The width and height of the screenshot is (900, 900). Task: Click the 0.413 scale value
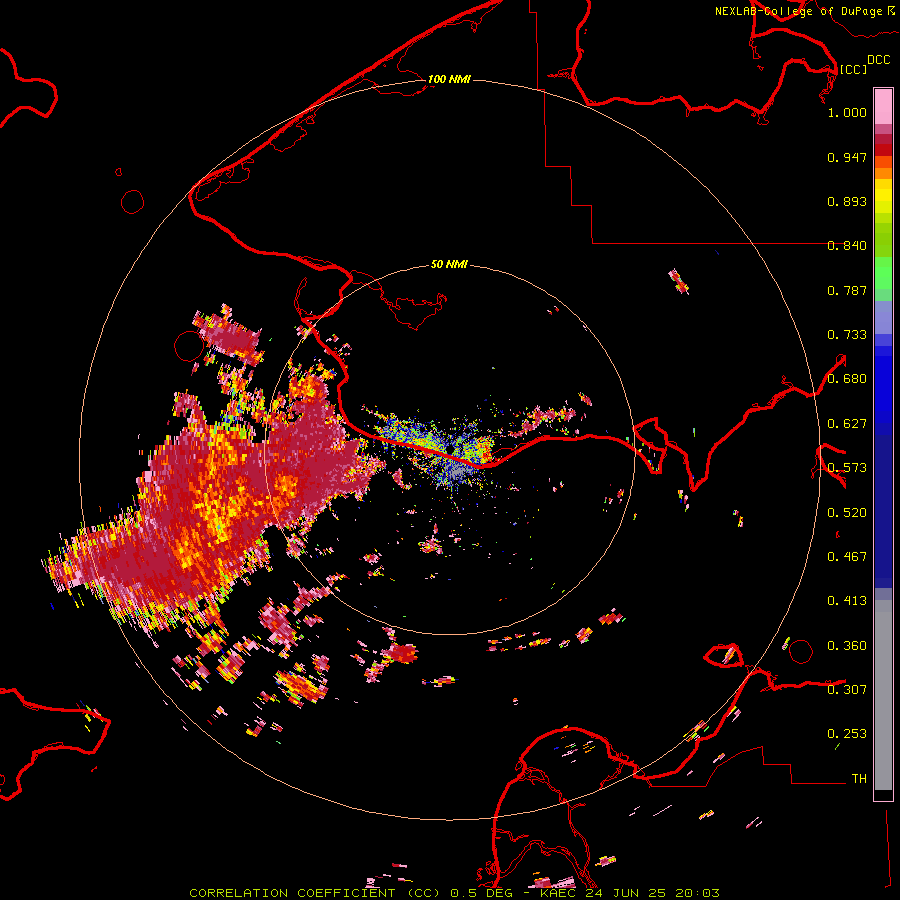847,601
